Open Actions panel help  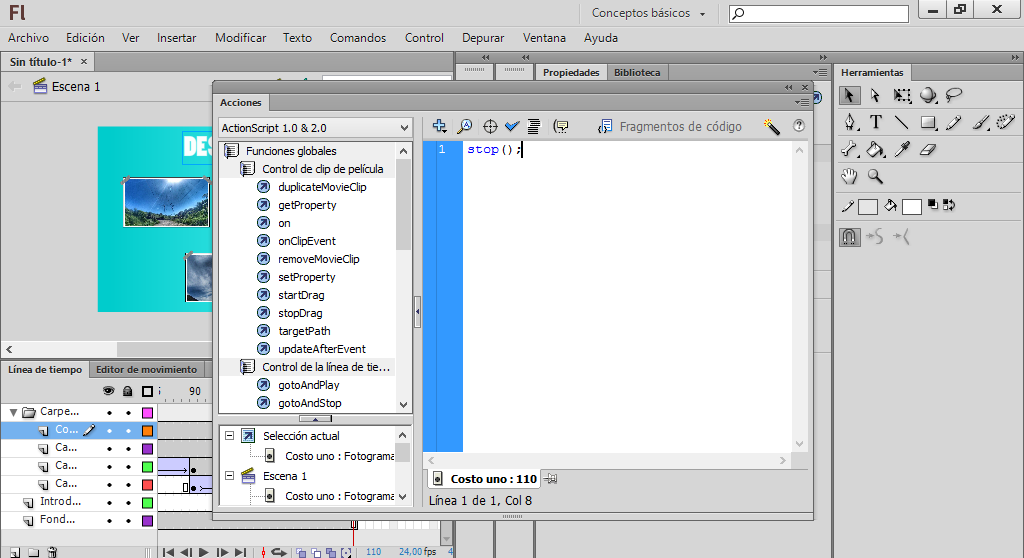(x=799, y=125)
